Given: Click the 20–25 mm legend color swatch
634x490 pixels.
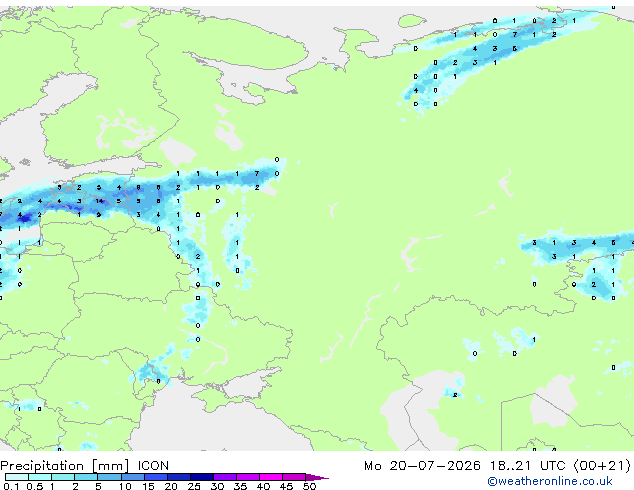Looking at the screenshot, I should point(179,477).
